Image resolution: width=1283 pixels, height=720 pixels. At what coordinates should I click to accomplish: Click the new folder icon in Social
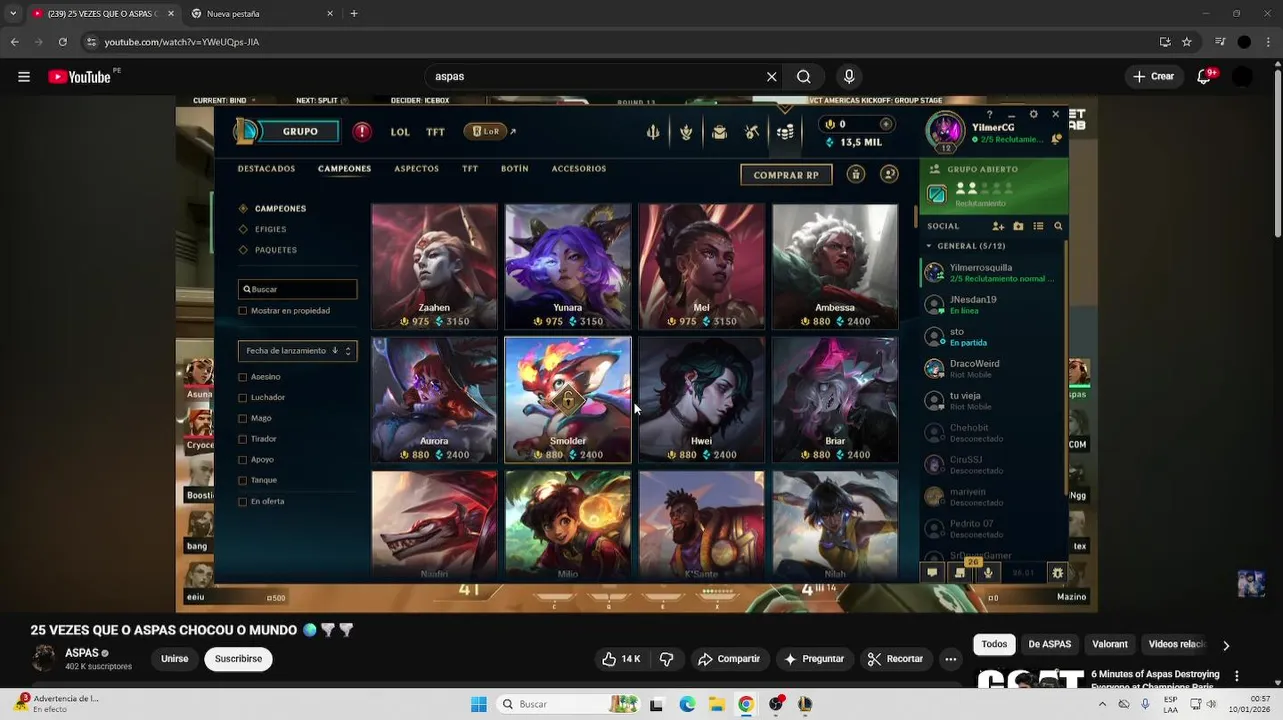1018,227
